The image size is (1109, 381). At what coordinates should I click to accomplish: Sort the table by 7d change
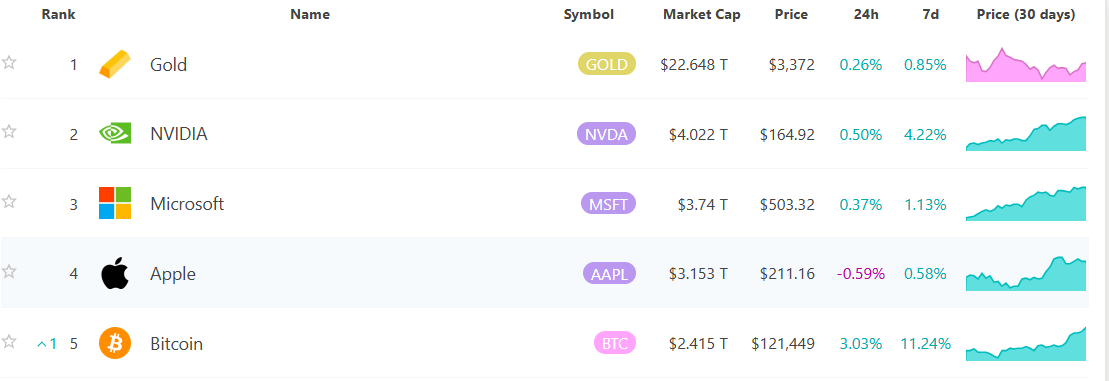coord(931,14)
